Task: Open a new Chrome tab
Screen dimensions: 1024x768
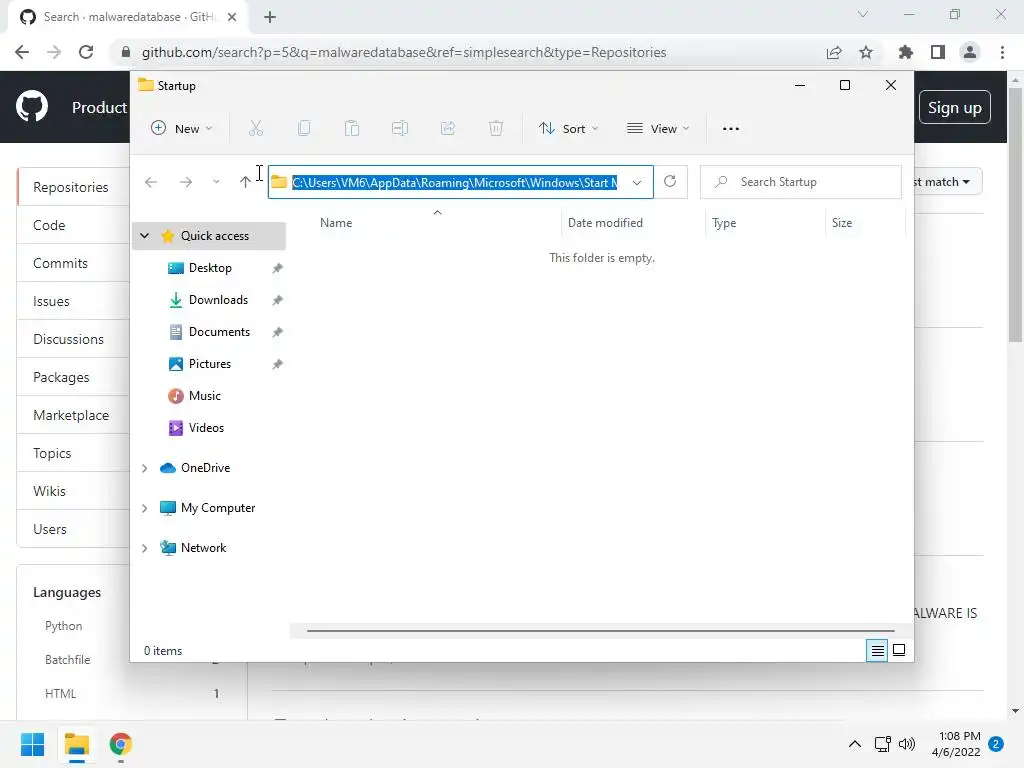Action: coord(270,17)
